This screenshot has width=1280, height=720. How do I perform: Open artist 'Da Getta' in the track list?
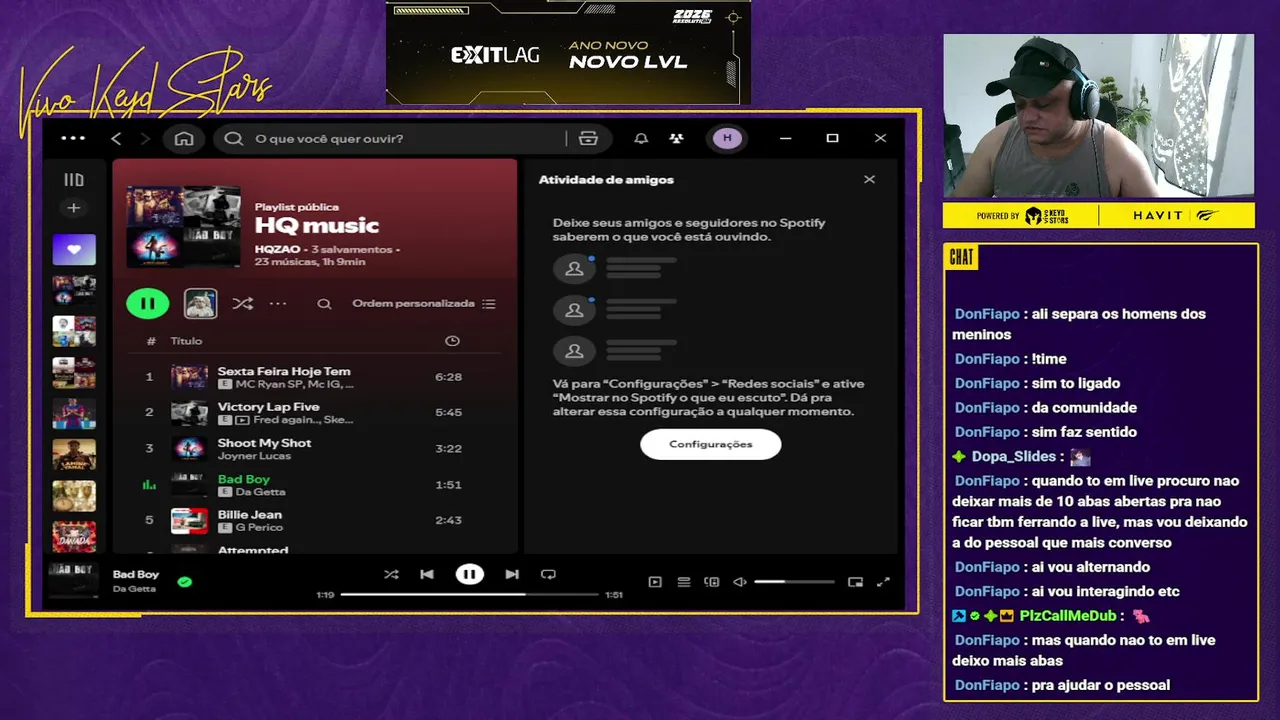pyautogui.click(x=260, y=492)
